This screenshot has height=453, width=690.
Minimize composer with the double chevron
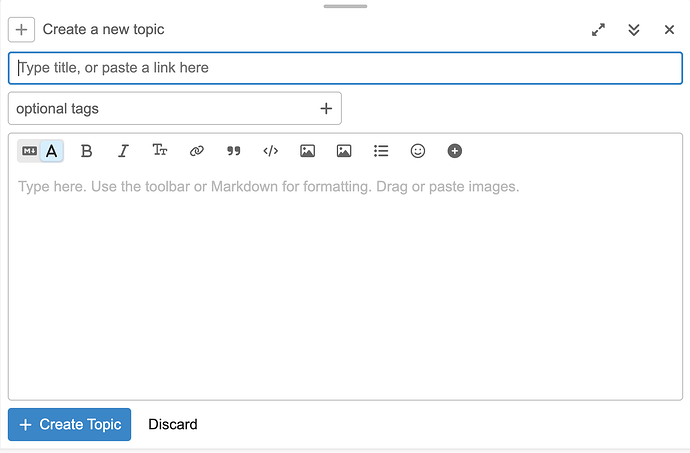634,30
